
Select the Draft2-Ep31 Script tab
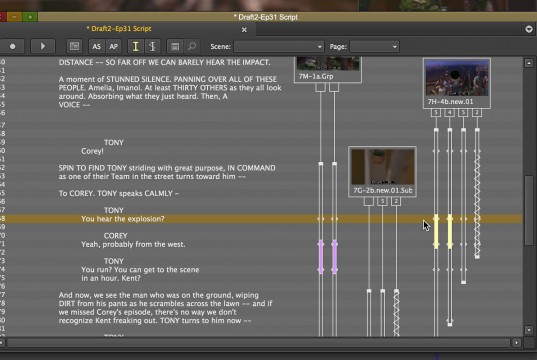click(x=118, y=29)
